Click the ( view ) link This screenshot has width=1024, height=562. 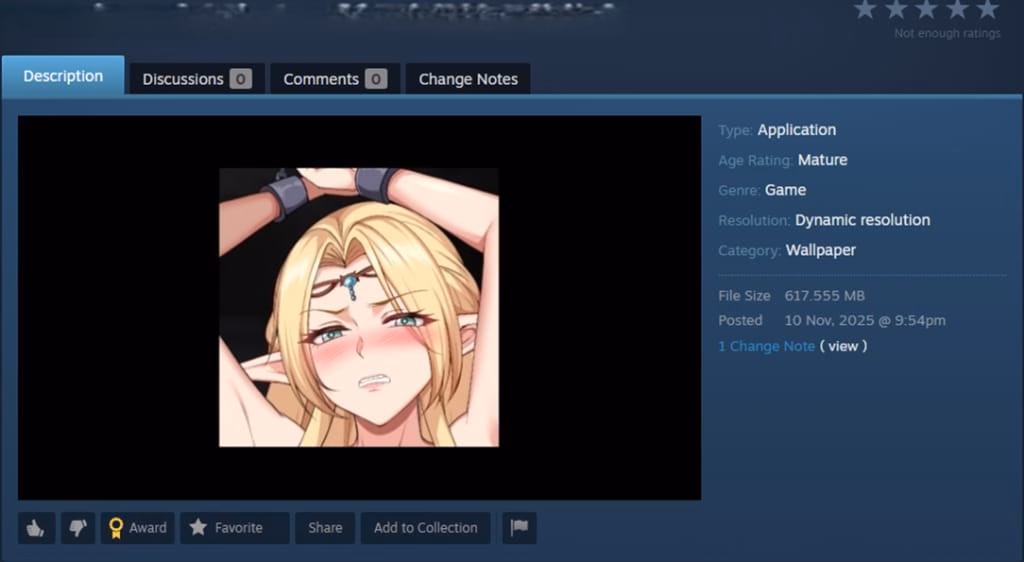(843, 347)
